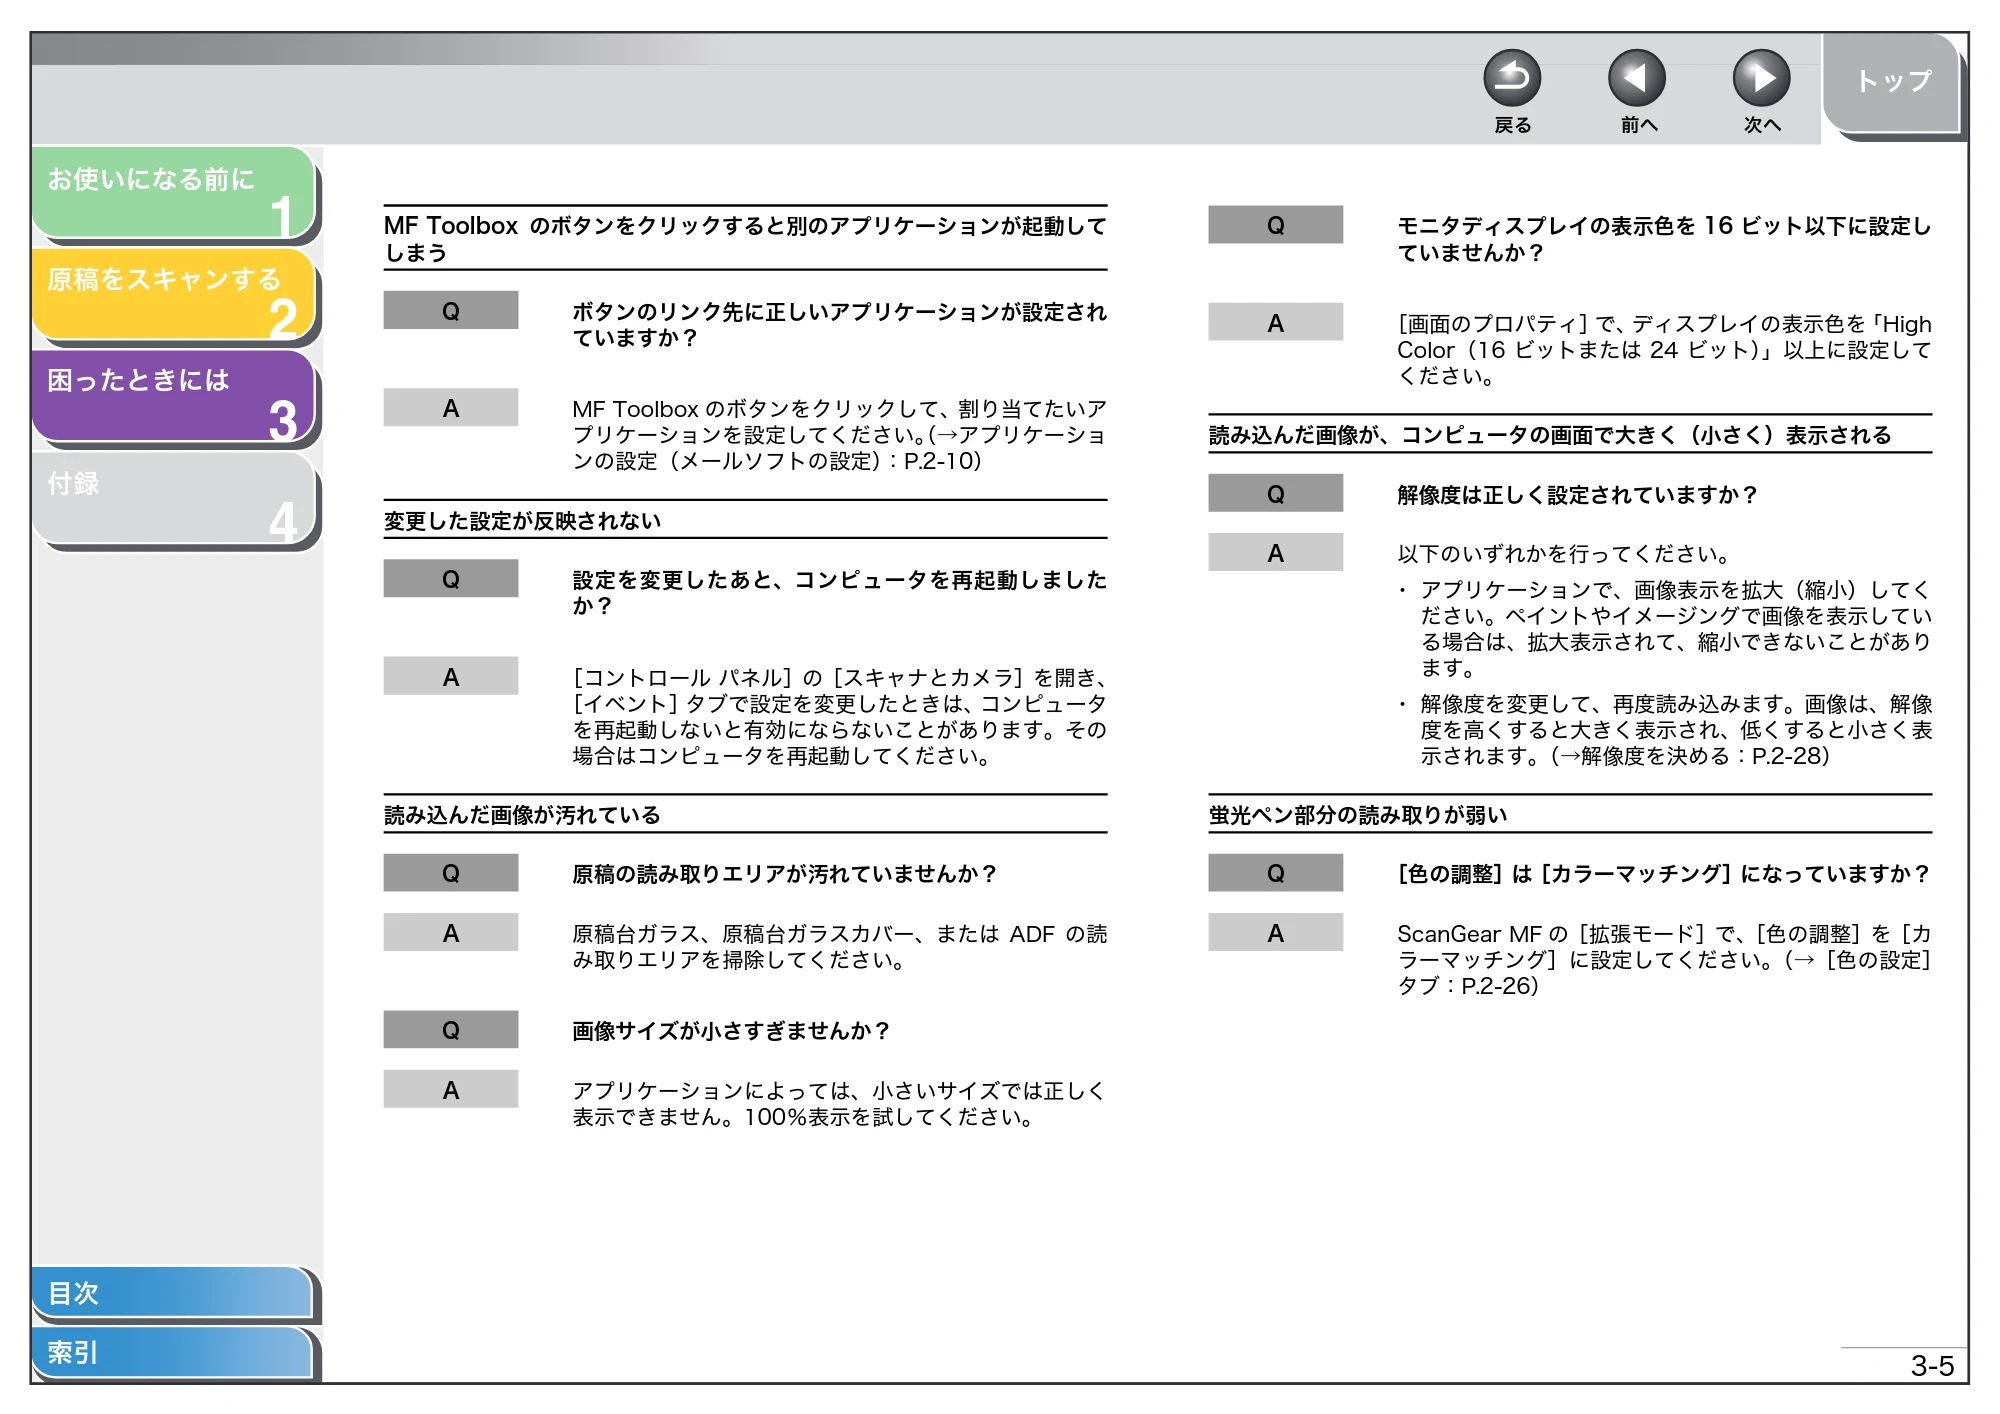The image size is (2000, 1414).
Task: Open chapter 1 お使いになる前に
Action: point(174,193)
